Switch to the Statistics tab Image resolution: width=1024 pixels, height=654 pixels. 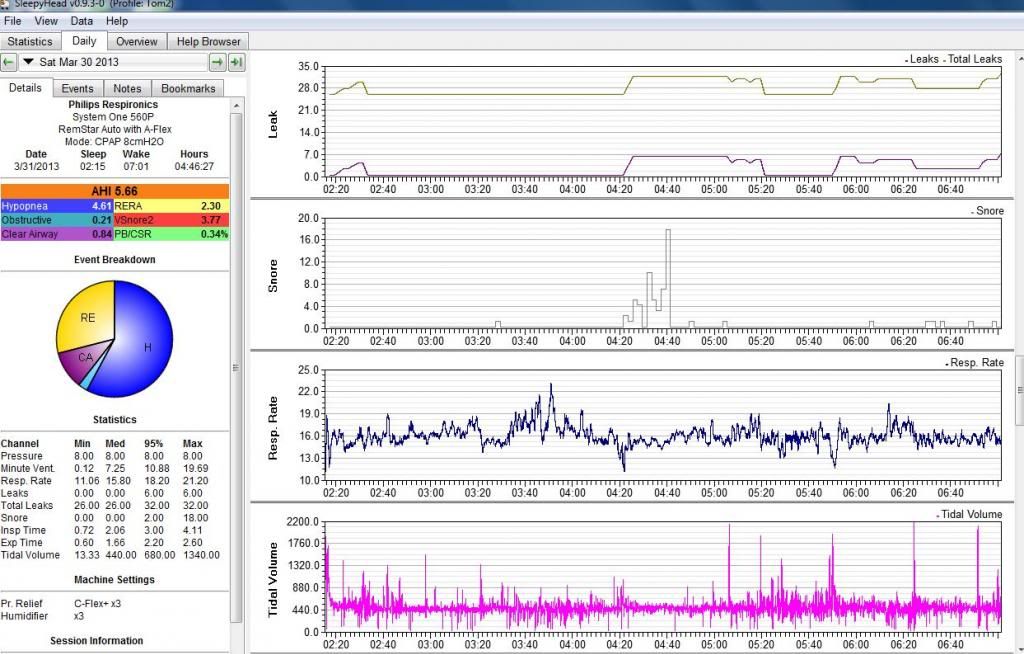(30, 42)
